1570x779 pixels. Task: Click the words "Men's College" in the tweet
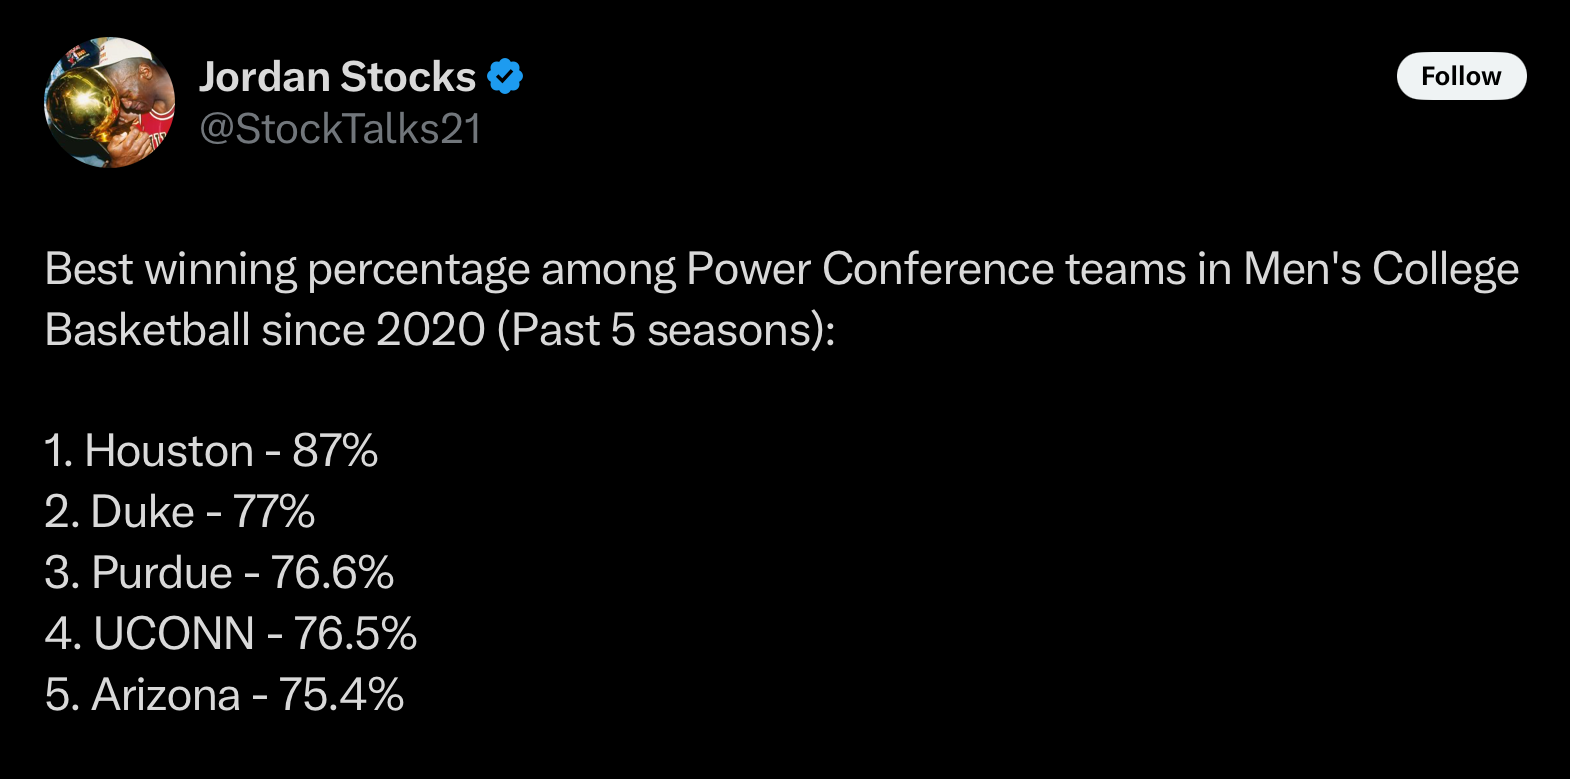[x=1381, y=270]
